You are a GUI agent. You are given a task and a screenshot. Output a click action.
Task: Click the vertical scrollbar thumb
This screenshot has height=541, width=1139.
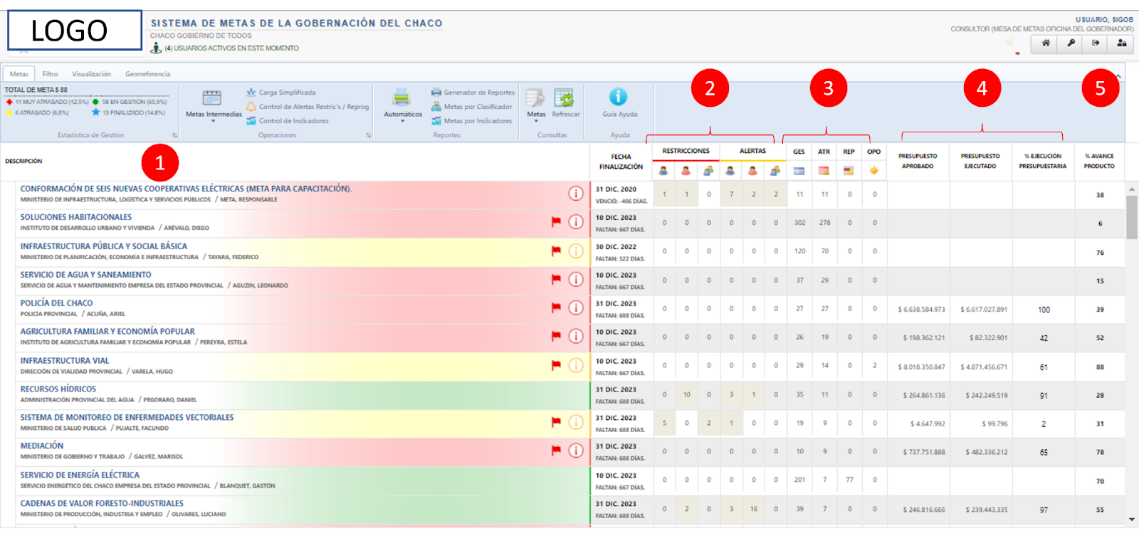coord(1132,216)
